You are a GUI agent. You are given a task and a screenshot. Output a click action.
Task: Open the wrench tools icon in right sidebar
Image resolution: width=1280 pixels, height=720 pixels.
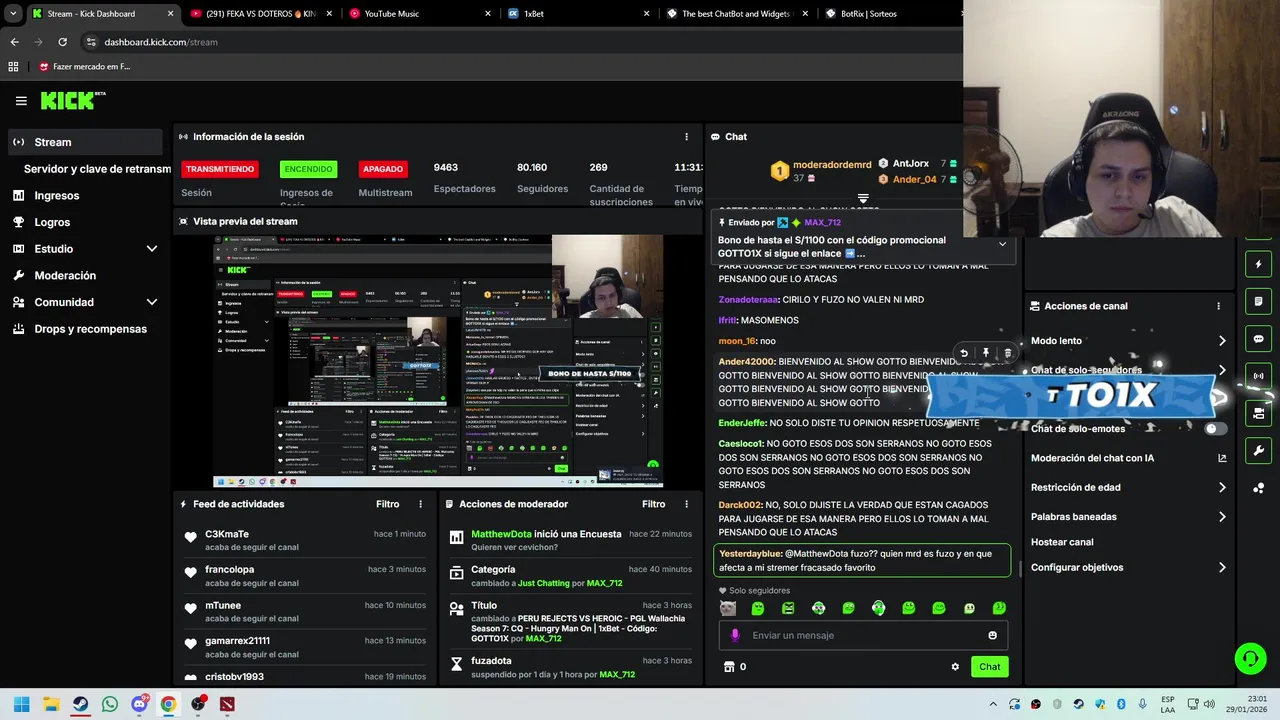click(x=1258, y=450)
